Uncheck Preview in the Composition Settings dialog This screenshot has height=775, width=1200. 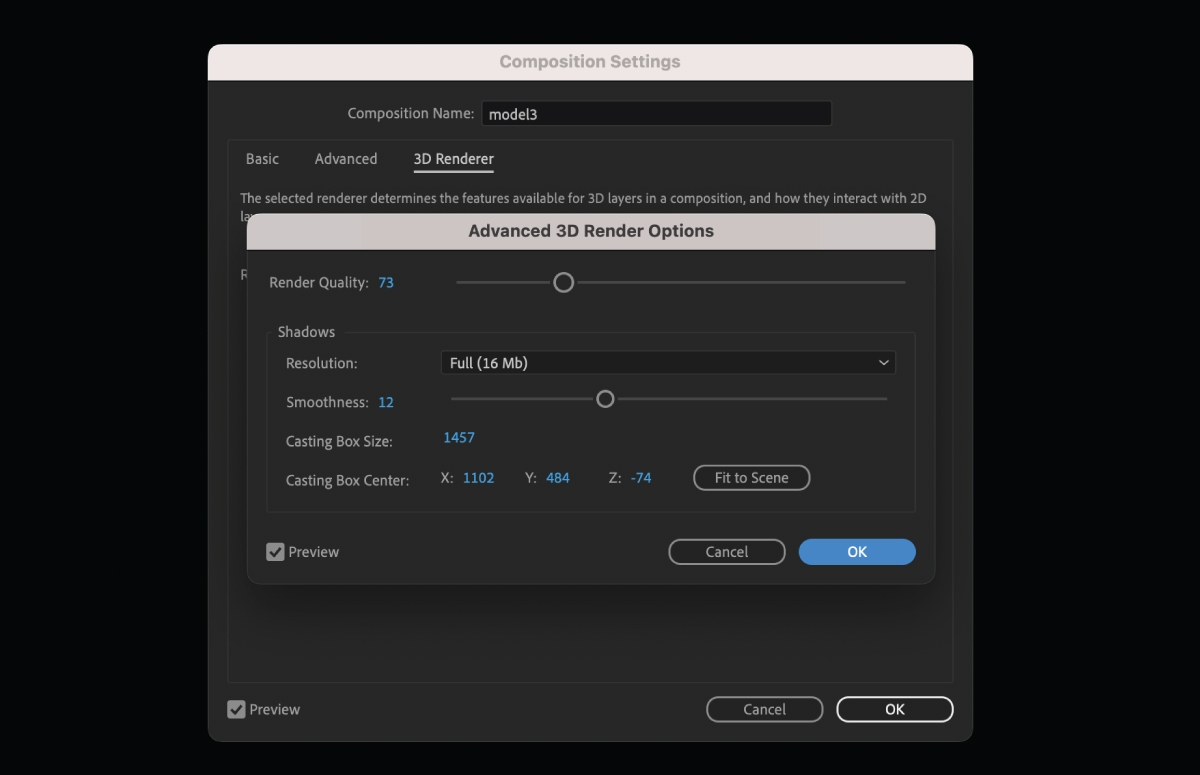(x=236, y=709)
